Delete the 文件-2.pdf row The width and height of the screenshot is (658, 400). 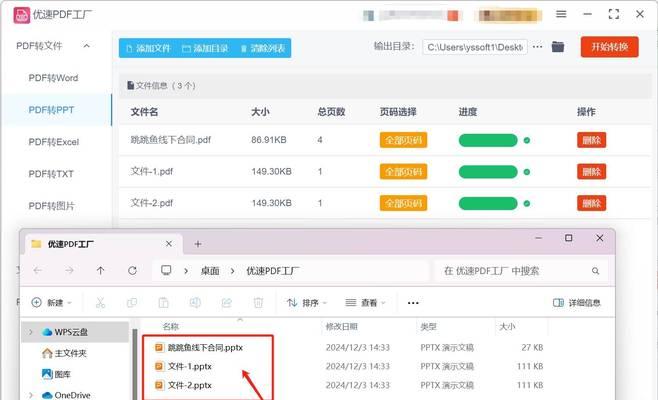591,203
